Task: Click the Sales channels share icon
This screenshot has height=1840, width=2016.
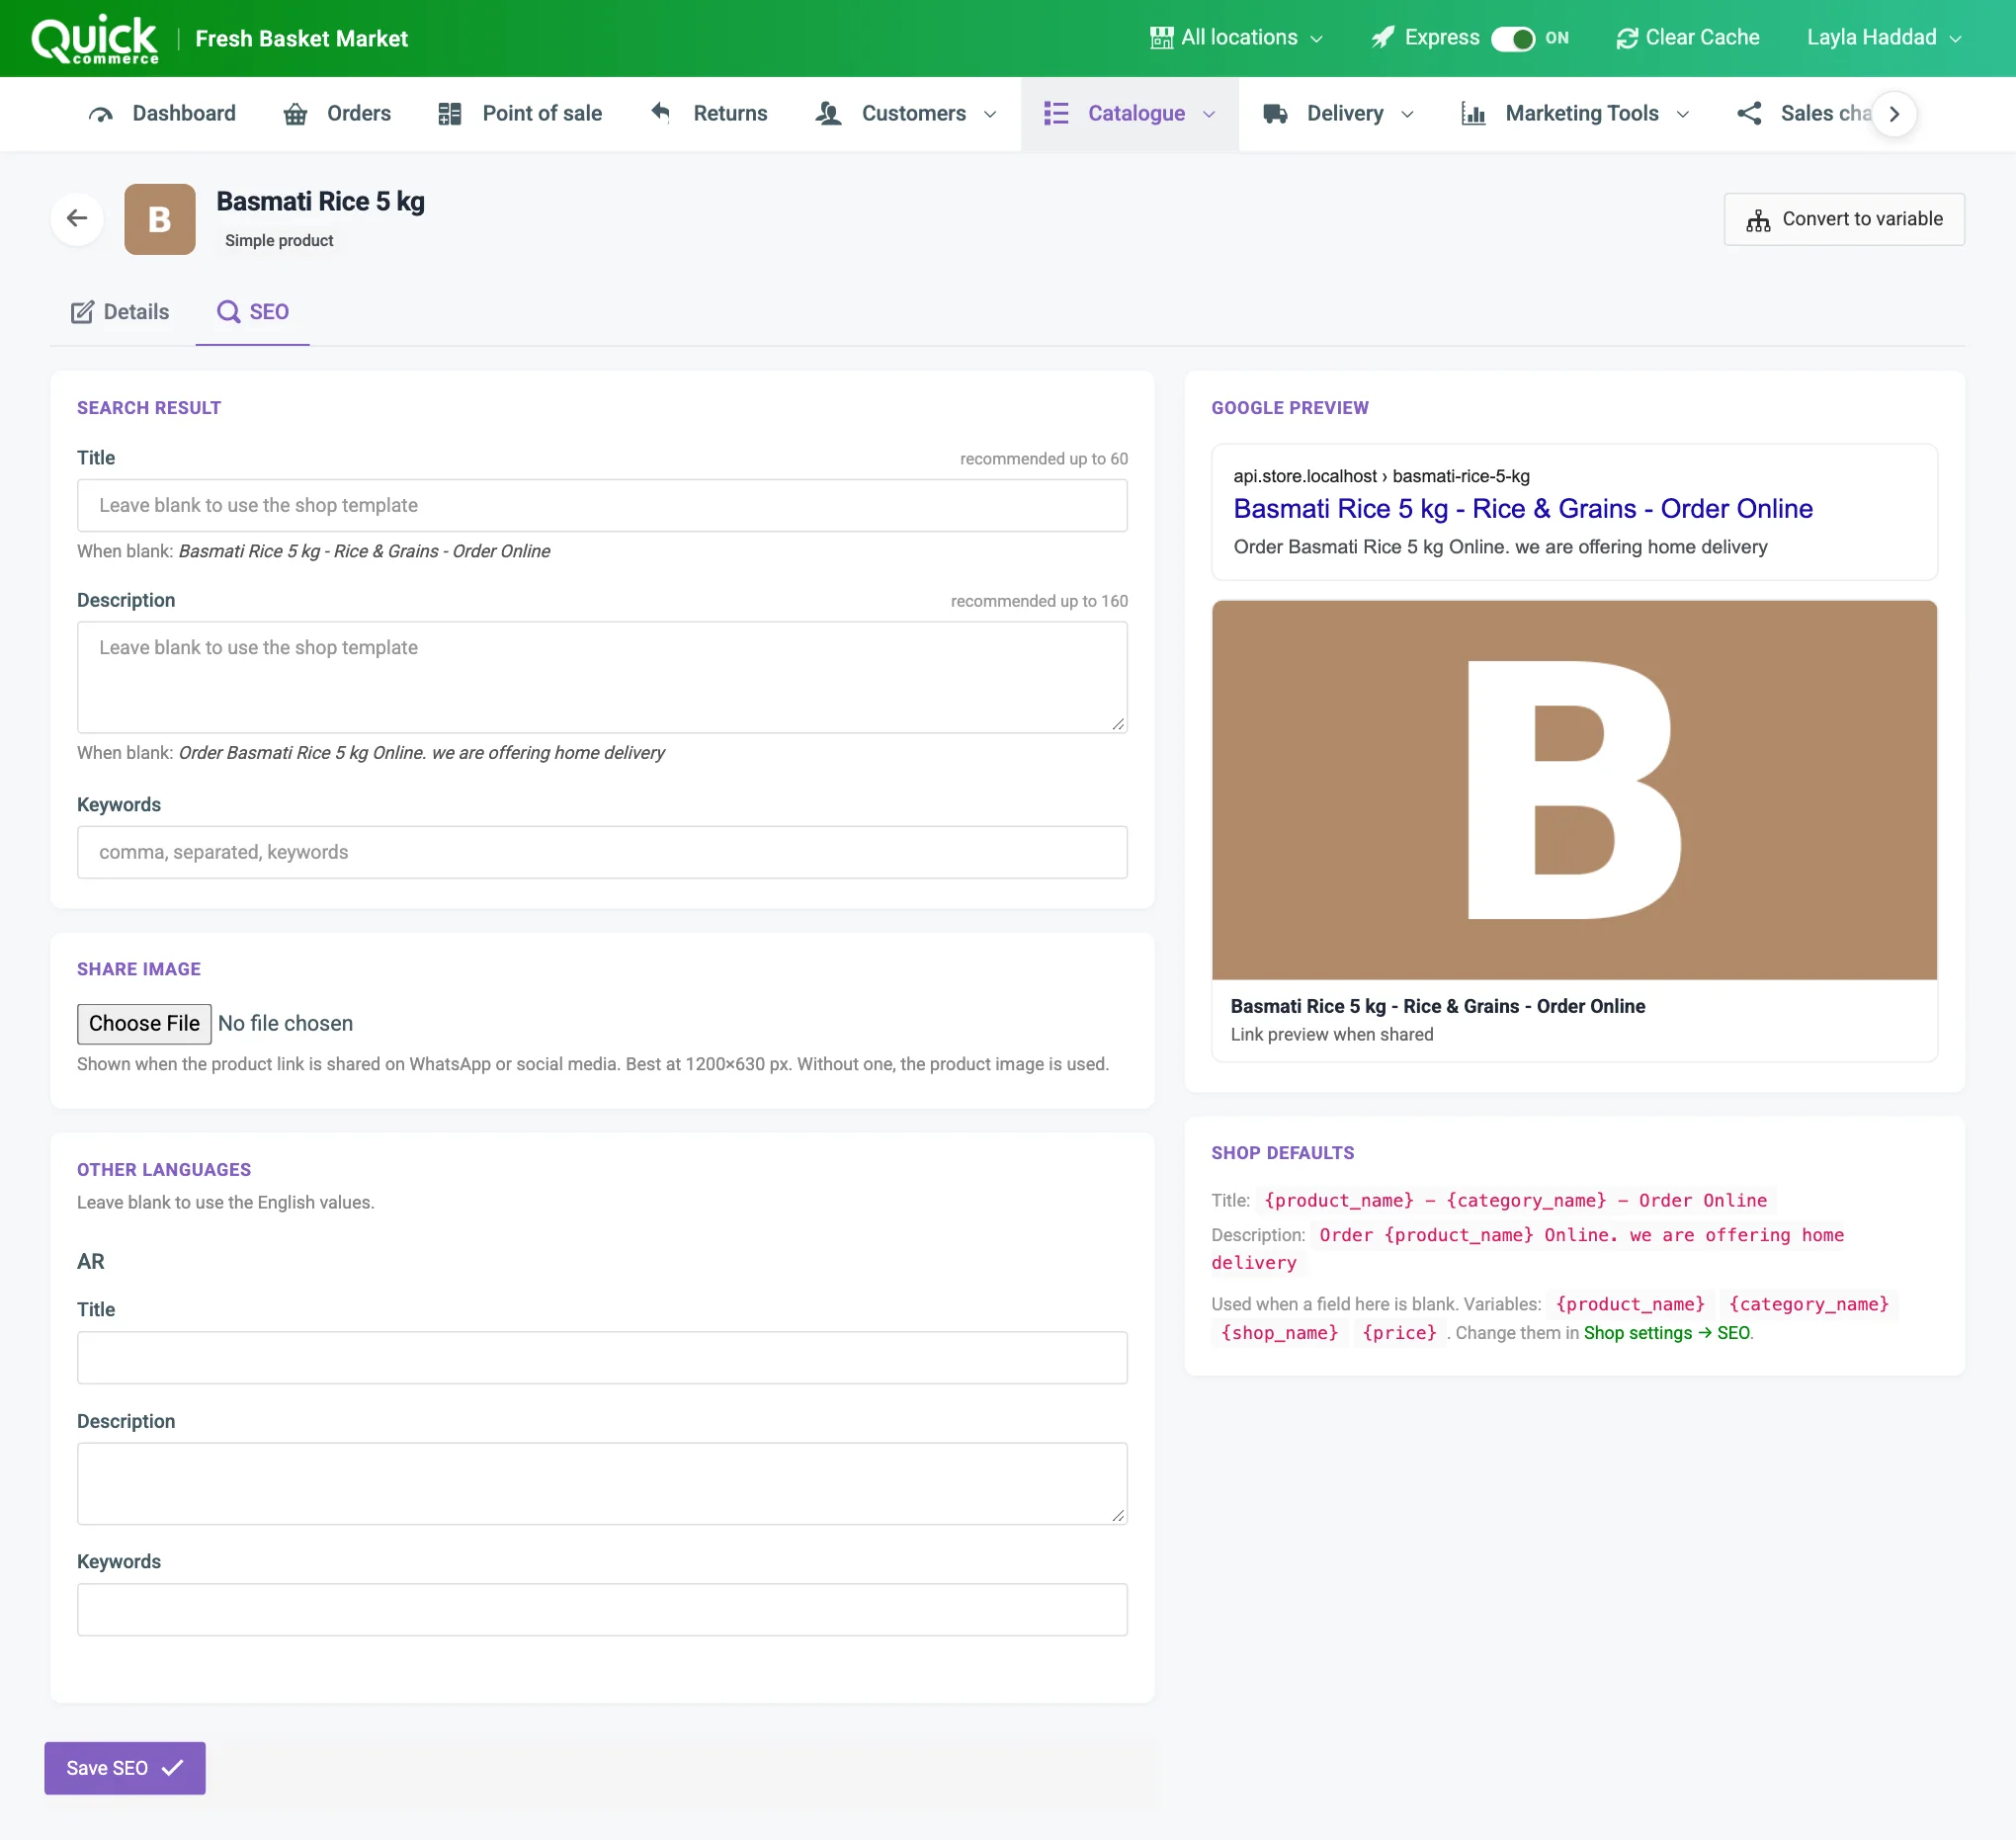Action: 1749,114
